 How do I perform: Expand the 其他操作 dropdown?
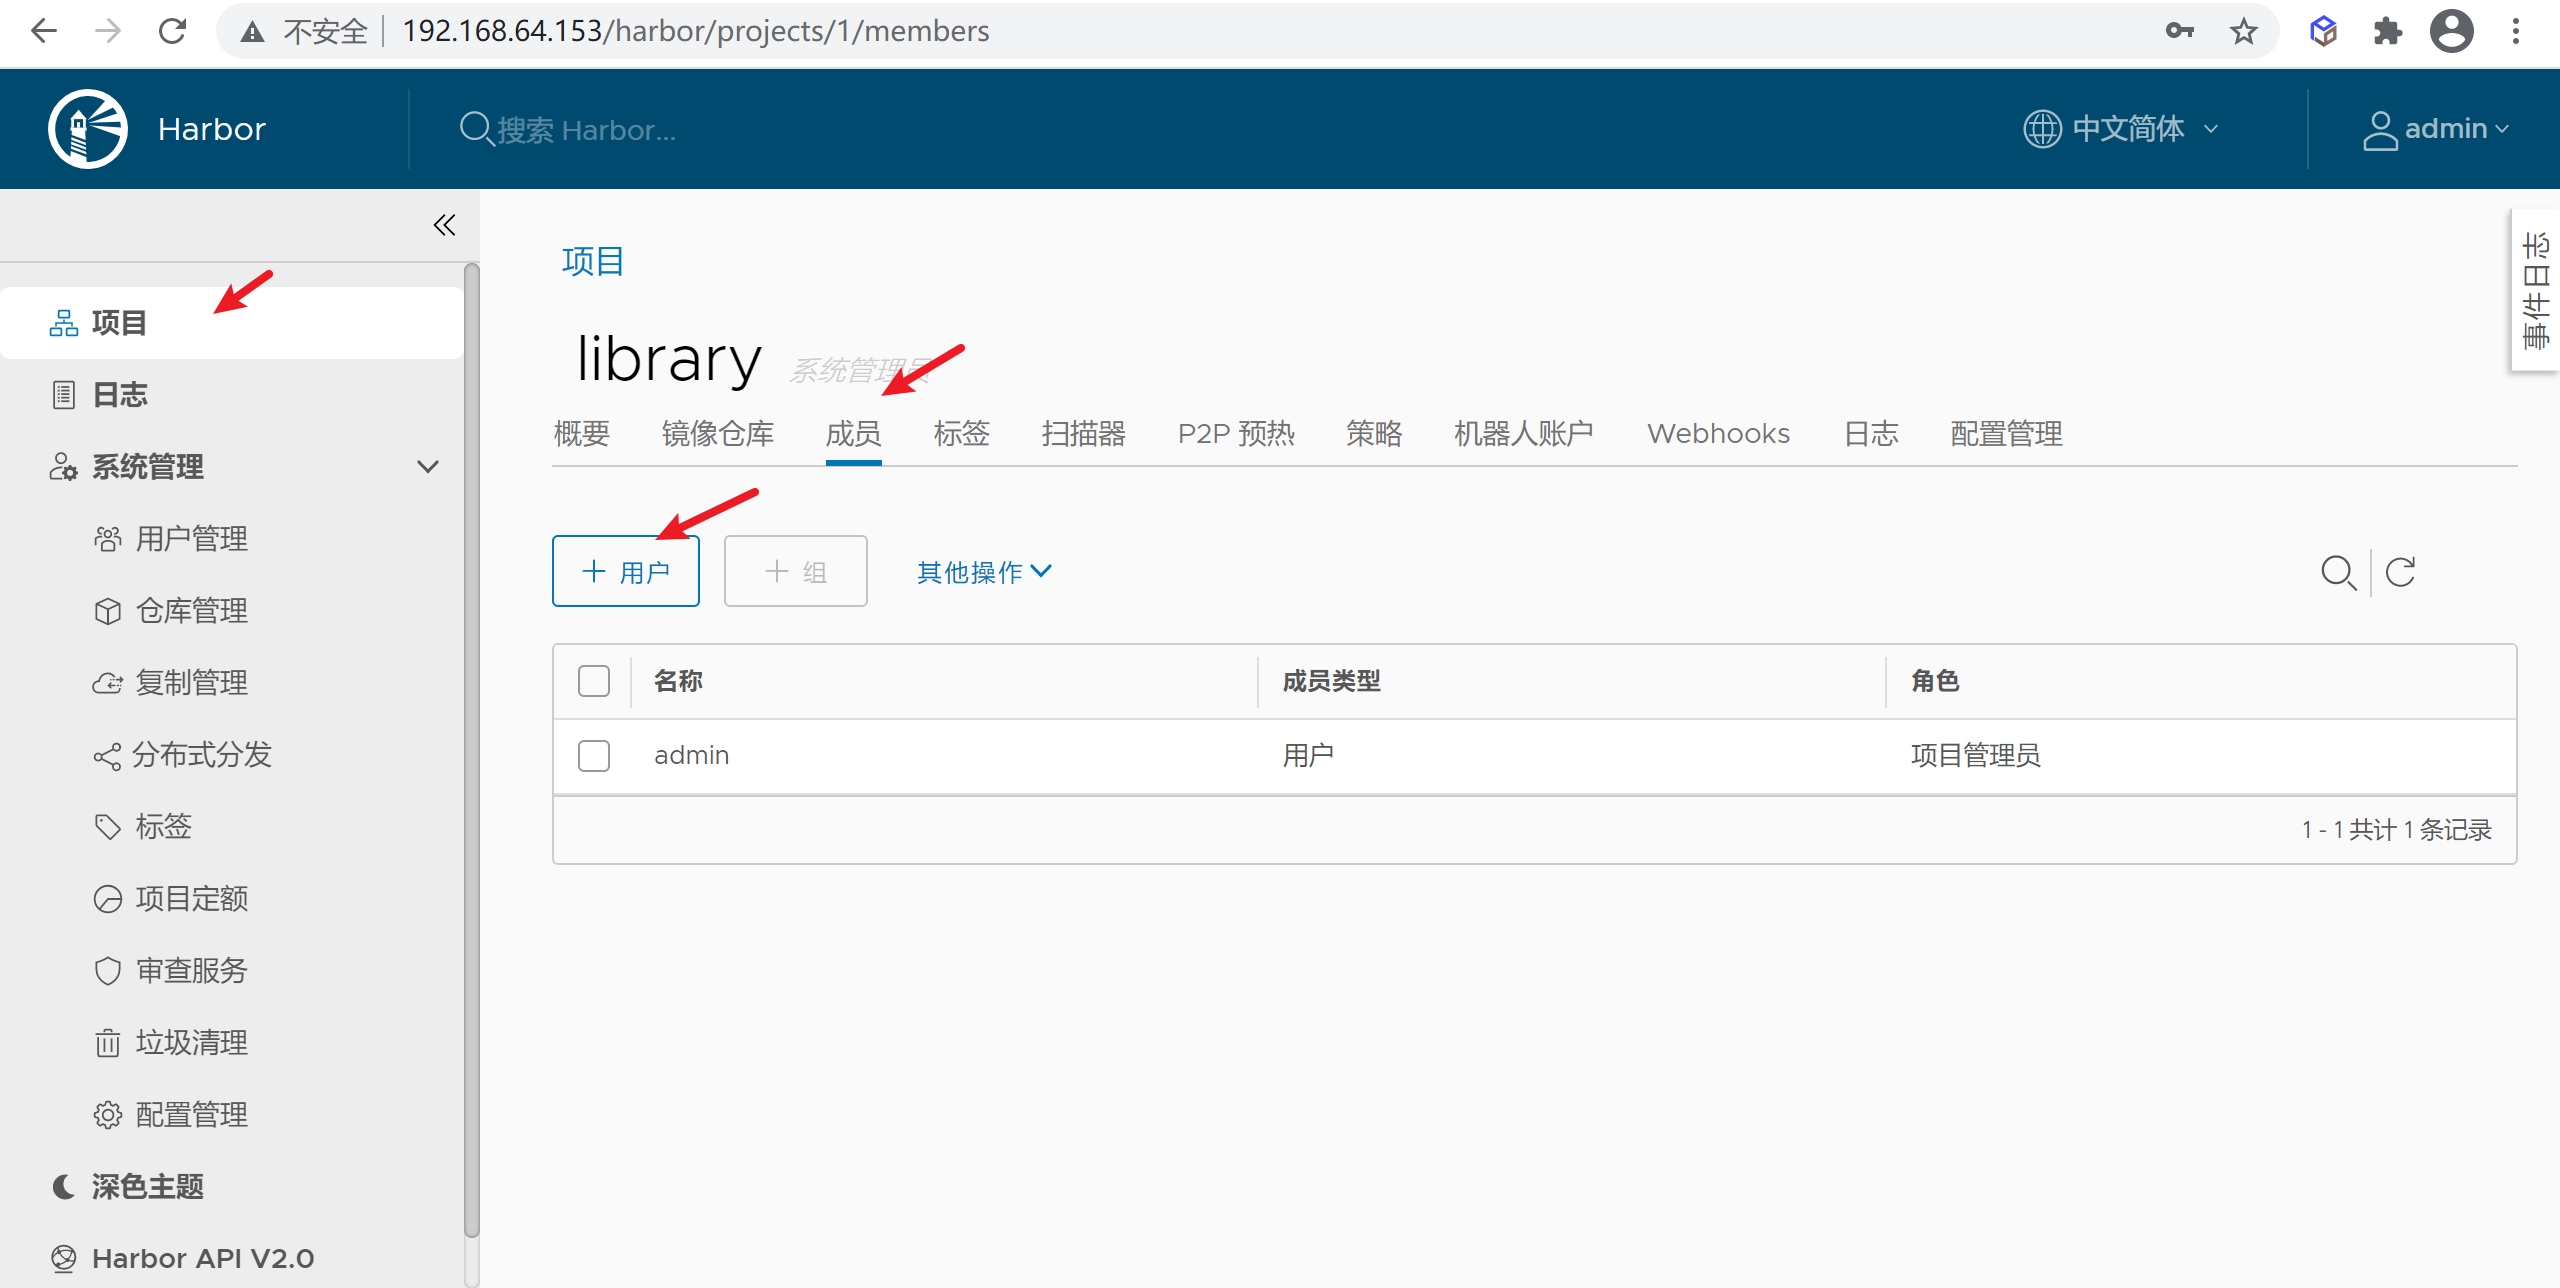pyautogui.click(x=983, y=571)
